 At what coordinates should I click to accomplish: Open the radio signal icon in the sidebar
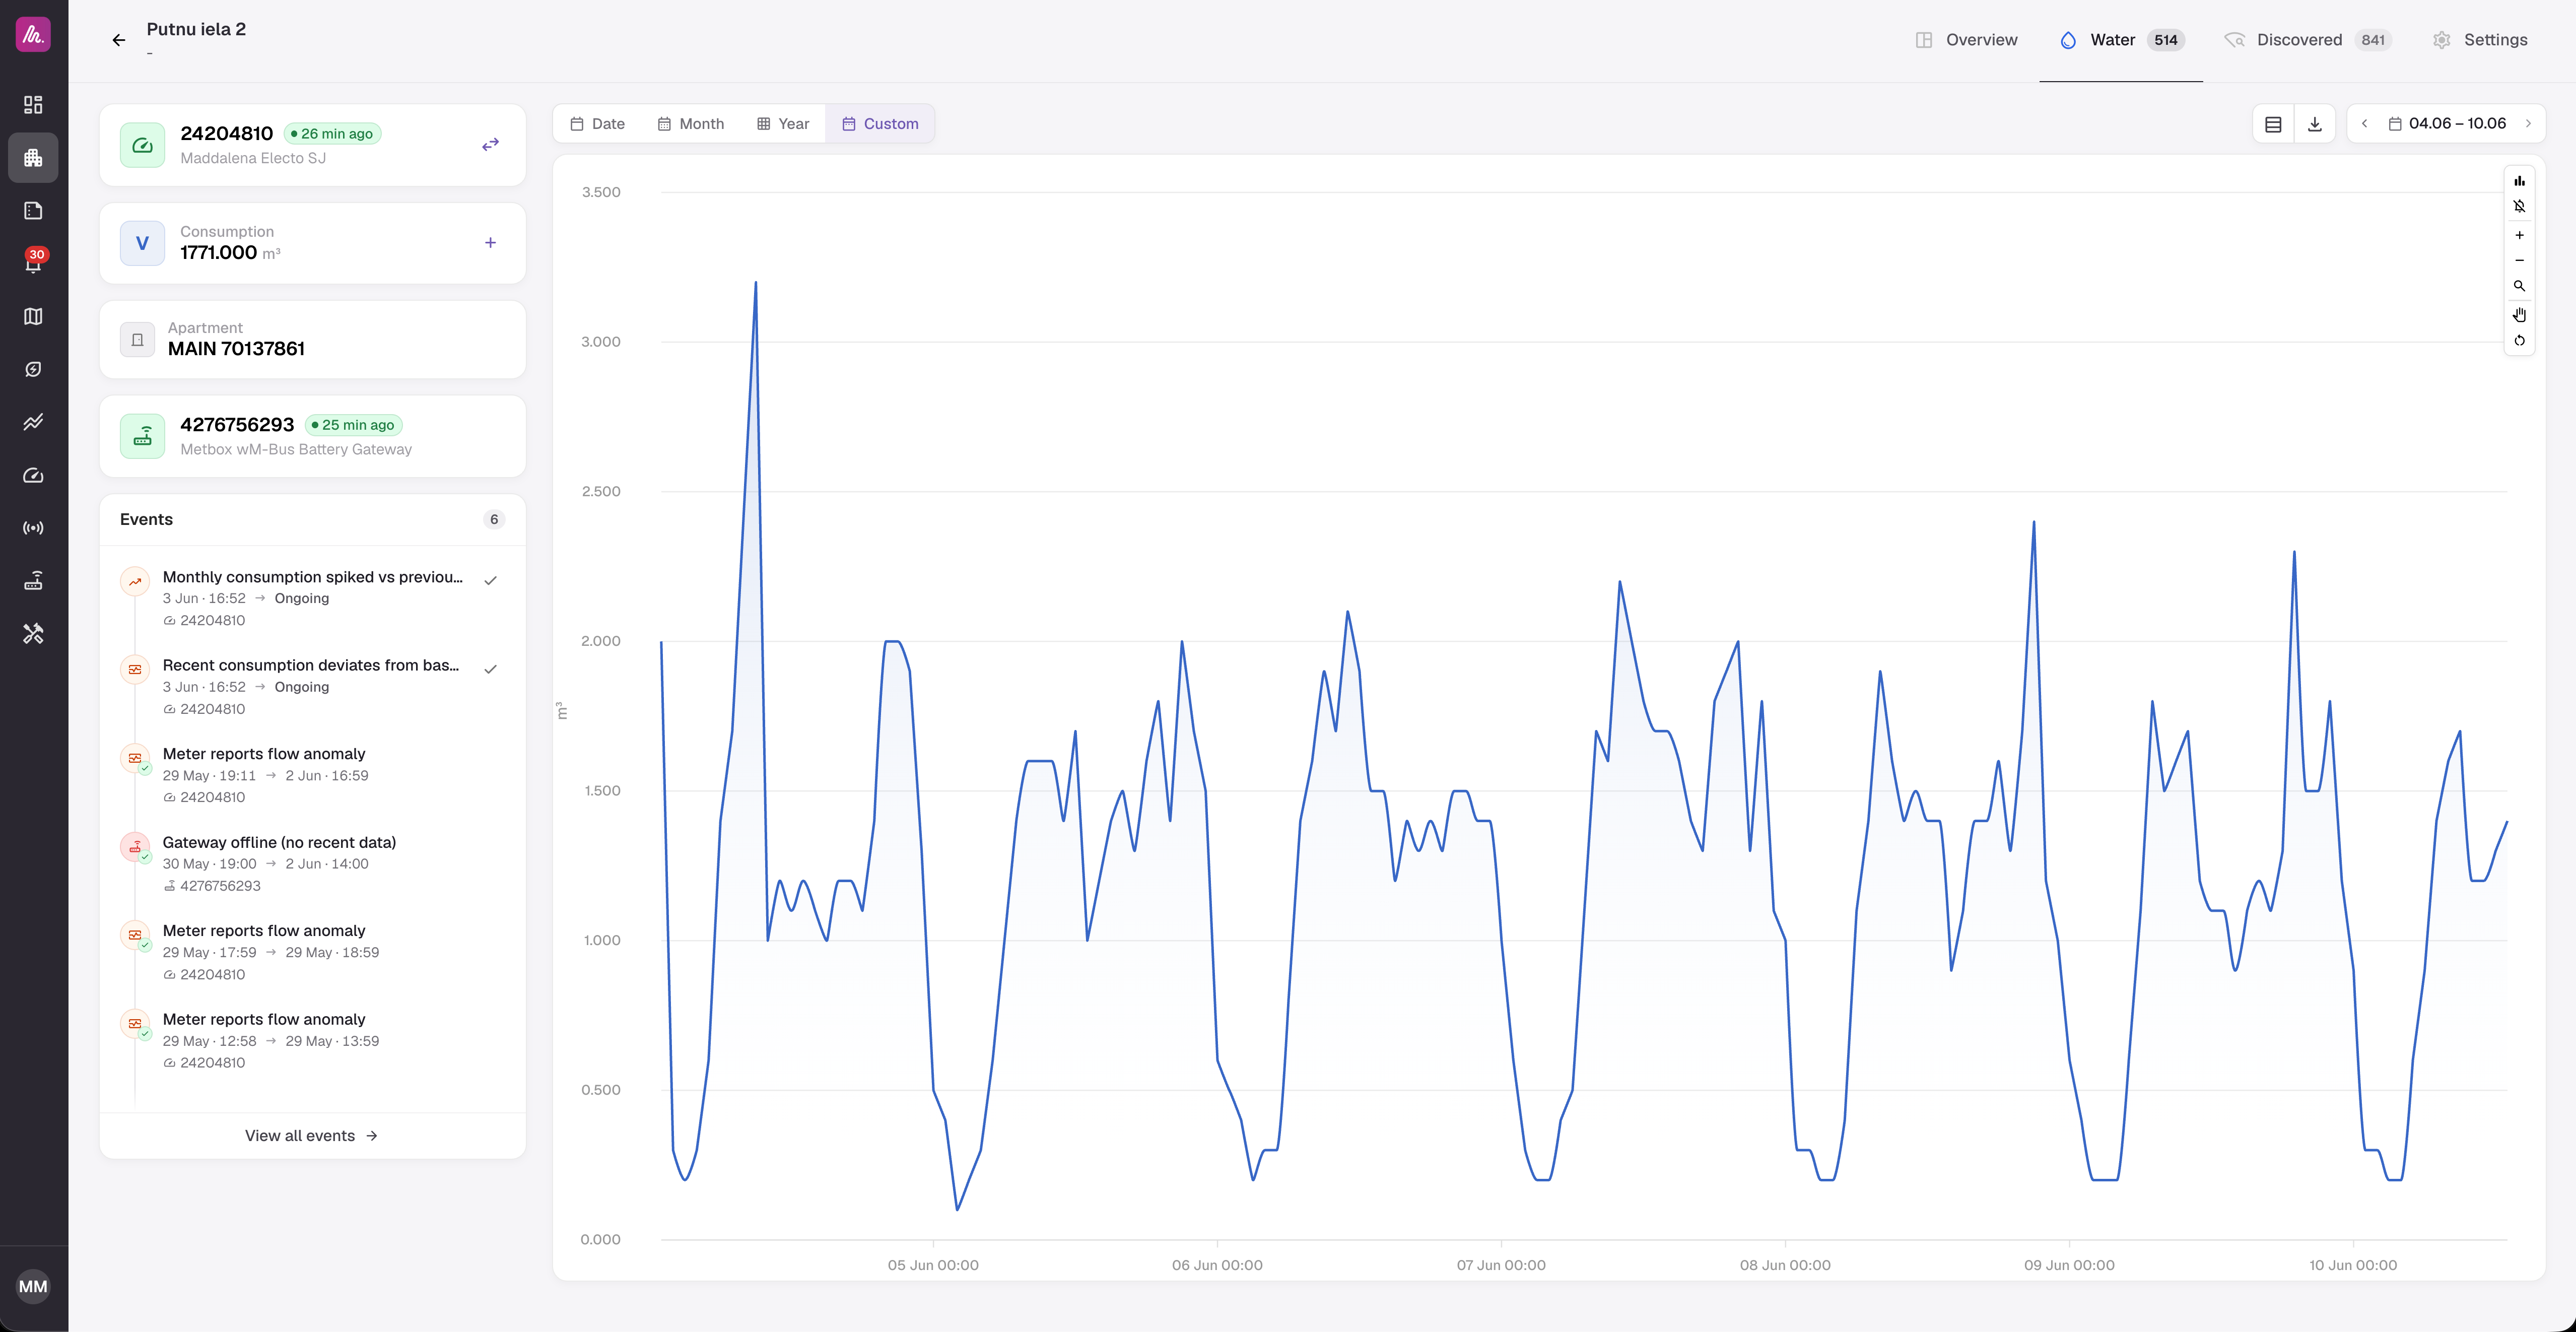tap(33, 528)
